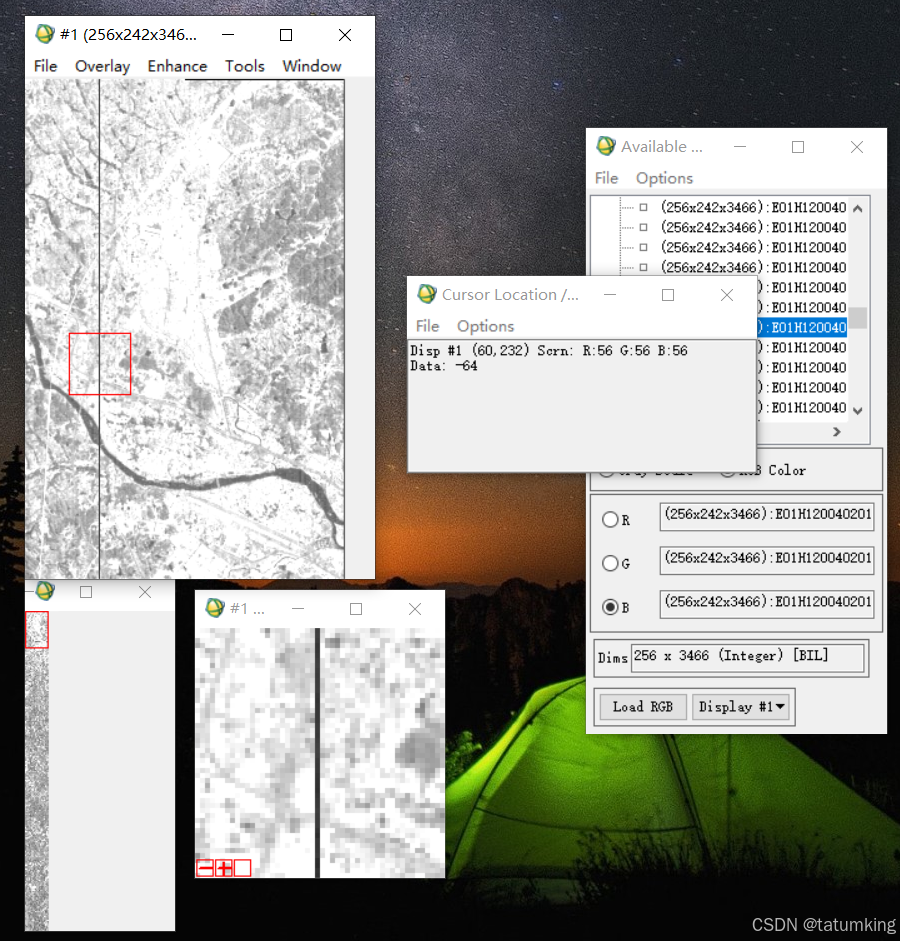The height and width of the screenshot is (941, 900).
Task: Click ENVI icon in zoom window title bar
Action: click(x=215, y=608)
